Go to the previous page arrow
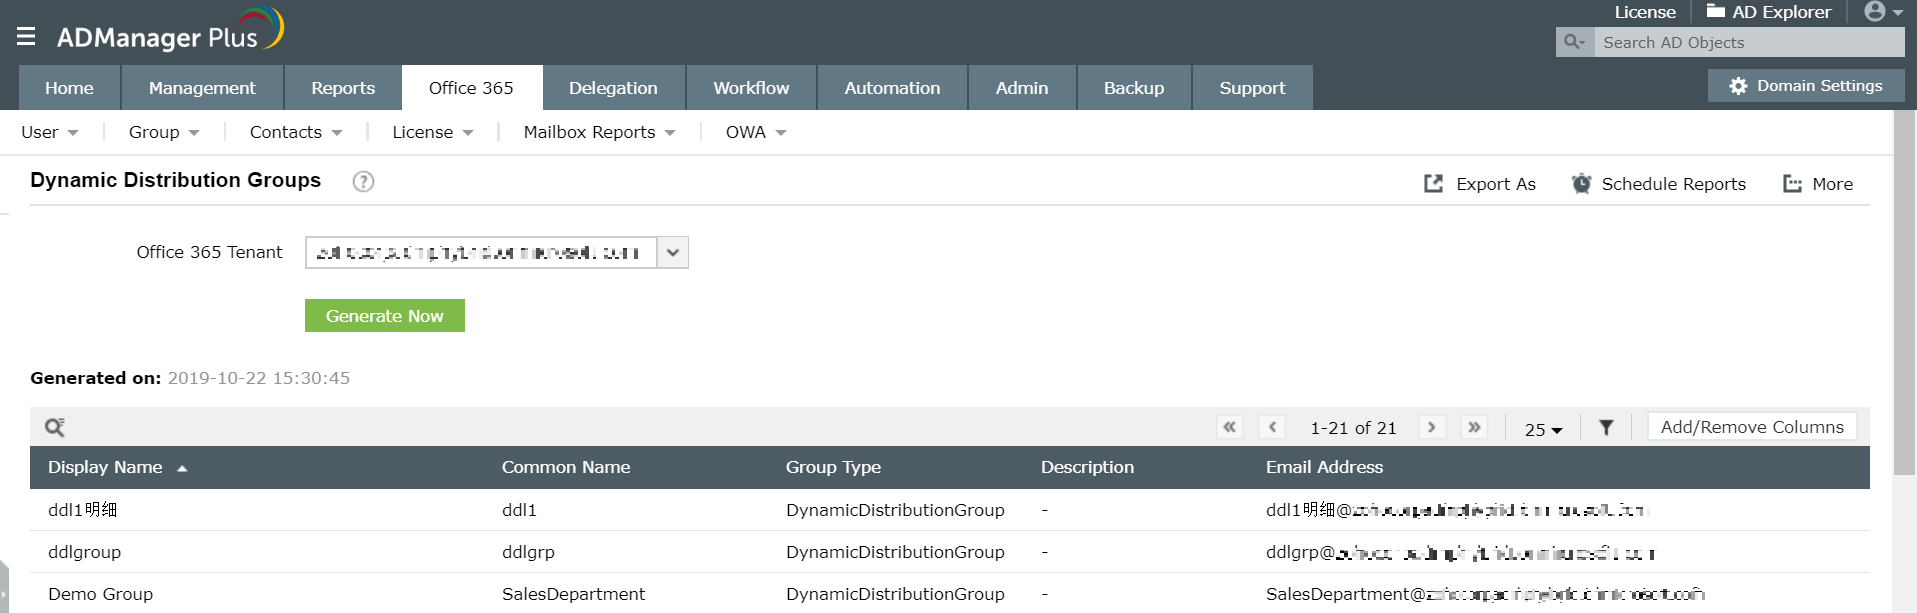The image size is (1917, 613). coord(1272,427)
